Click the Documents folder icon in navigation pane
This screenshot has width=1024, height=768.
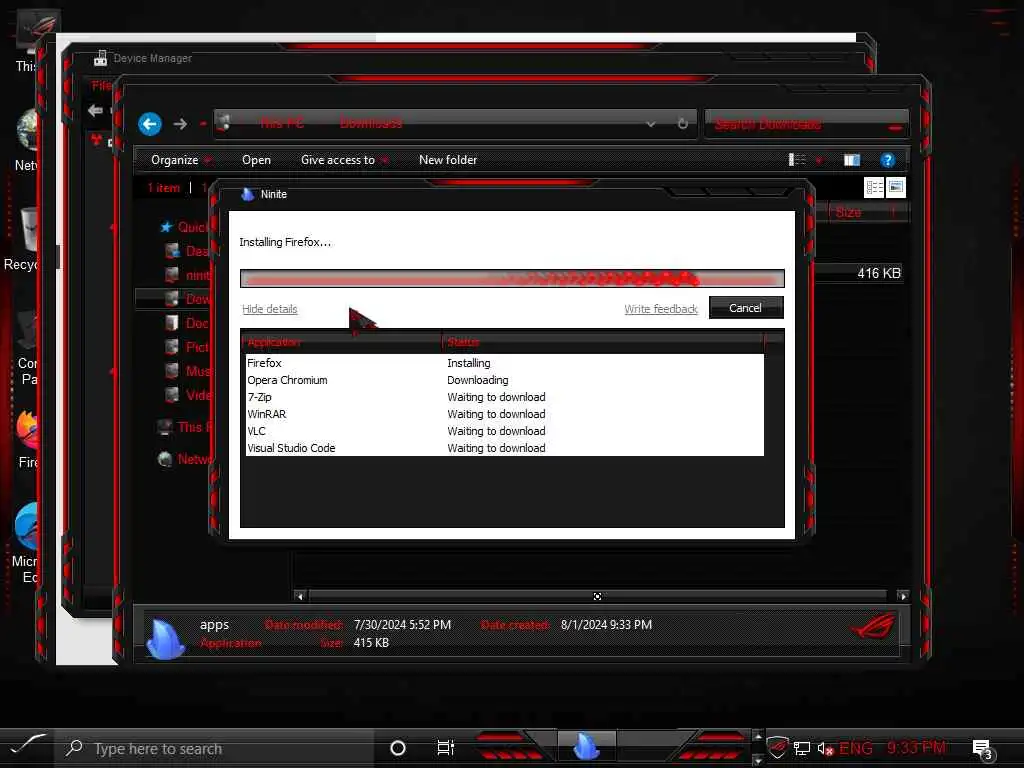[x=172, y=323]
